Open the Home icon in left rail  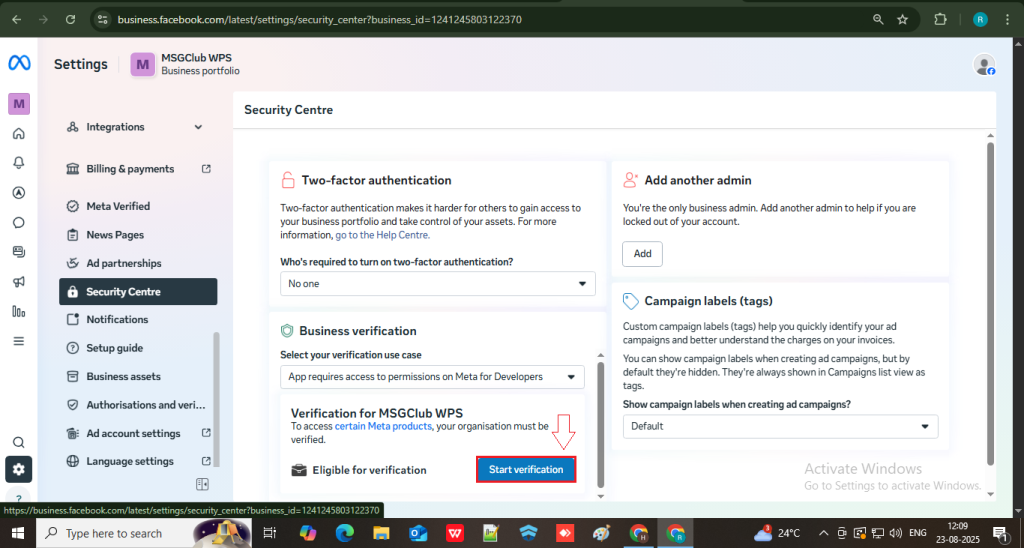18,134
